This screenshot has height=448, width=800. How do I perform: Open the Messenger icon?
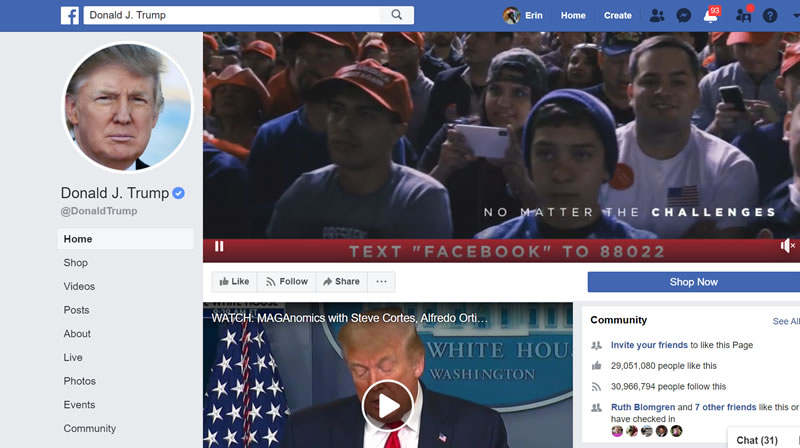click(x=684, y=16)
